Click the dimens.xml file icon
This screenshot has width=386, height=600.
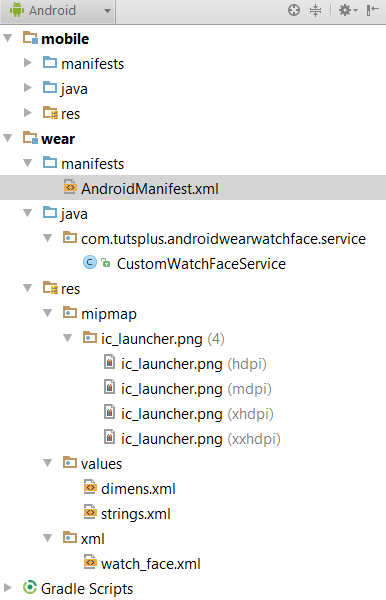click(90, 488)
